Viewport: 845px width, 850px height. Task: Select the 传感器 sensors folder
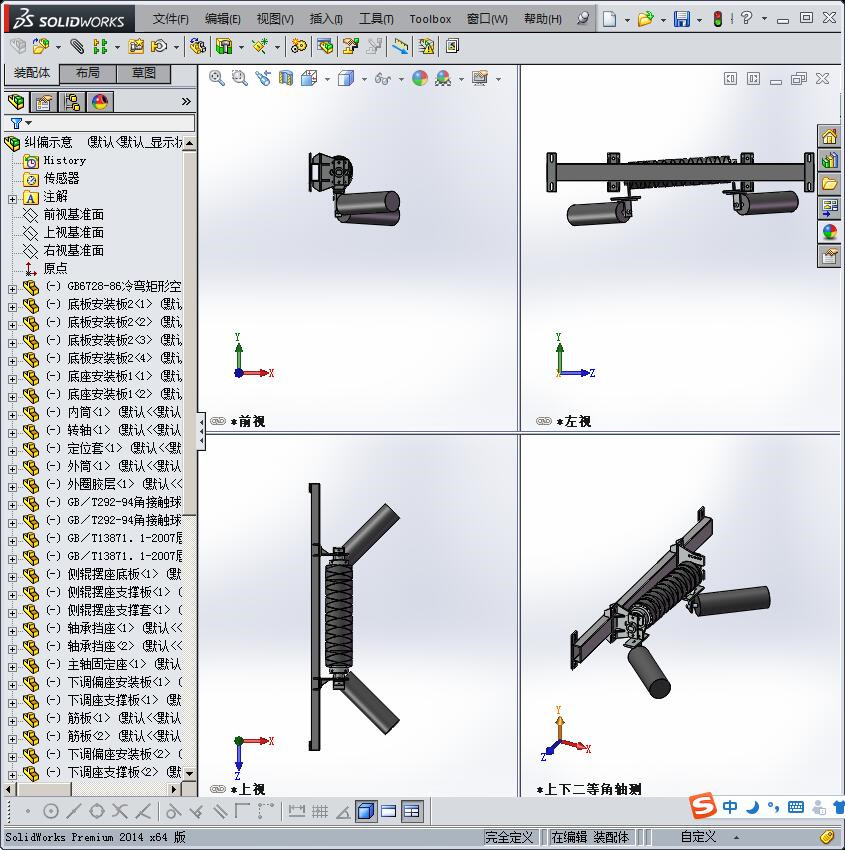pyautogui.click(x=61, y=178)
